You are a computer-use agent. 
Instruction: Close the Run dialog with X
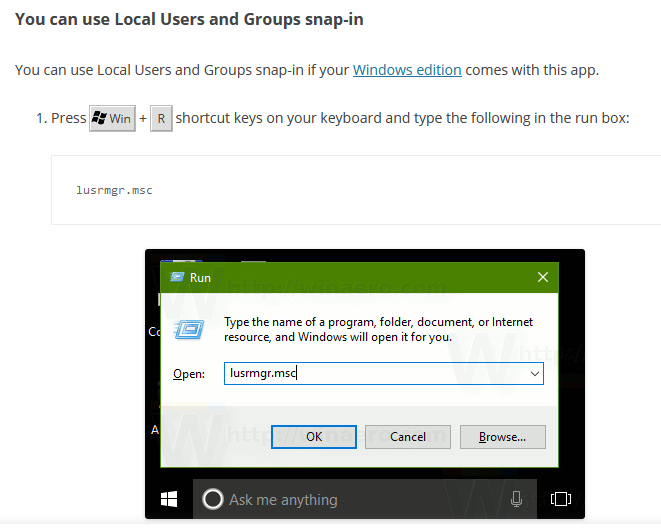point(542,277)
